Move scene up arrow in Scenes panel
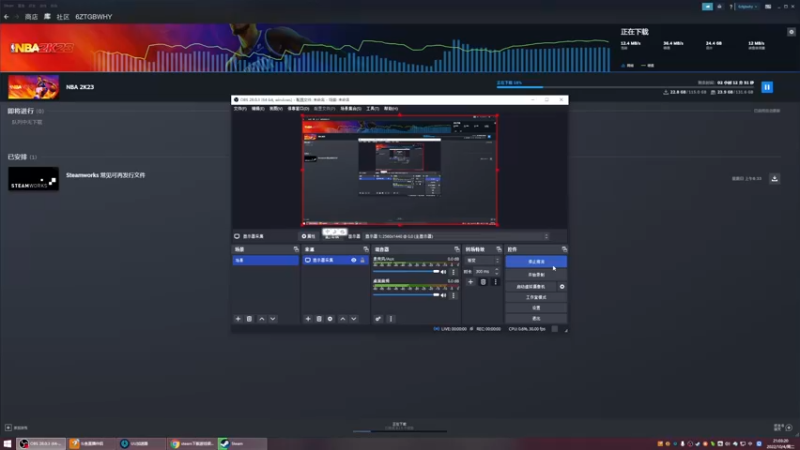 [262, 319]
